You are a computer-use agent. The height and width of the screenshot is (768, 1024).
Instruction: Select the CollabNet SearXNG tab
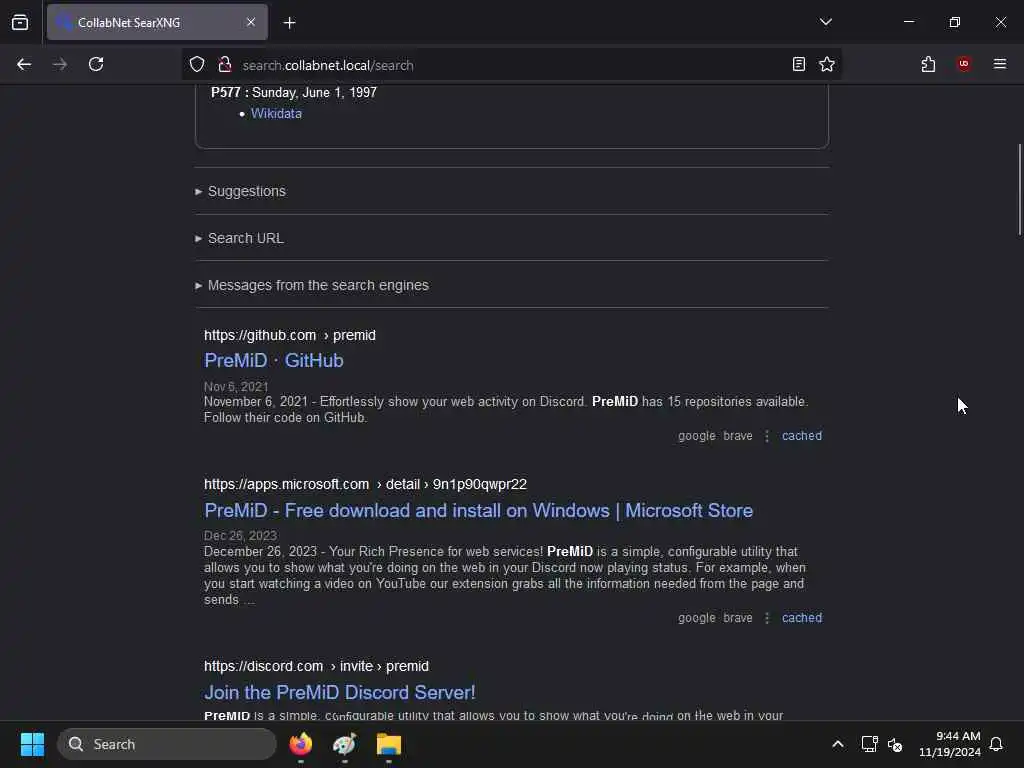[x=157, y=22]
